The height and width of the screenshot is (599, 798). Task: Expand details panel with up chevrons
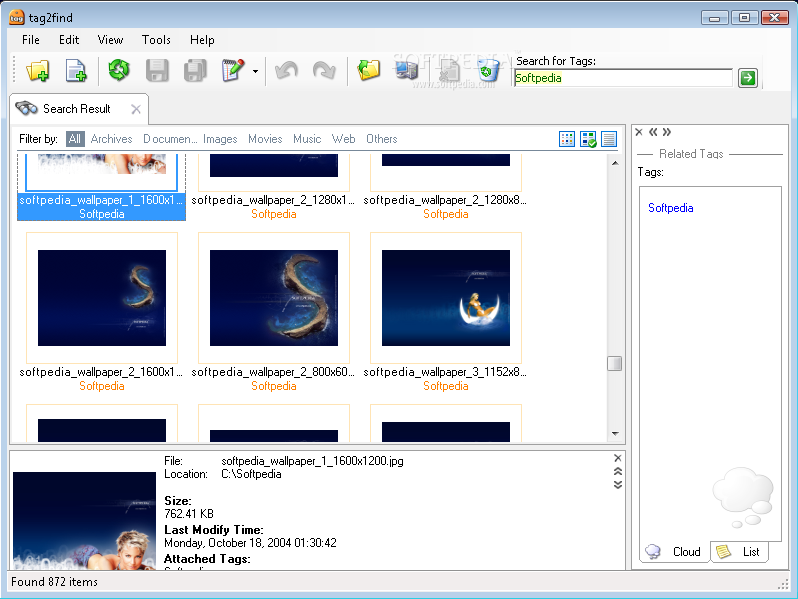[618, 471]
